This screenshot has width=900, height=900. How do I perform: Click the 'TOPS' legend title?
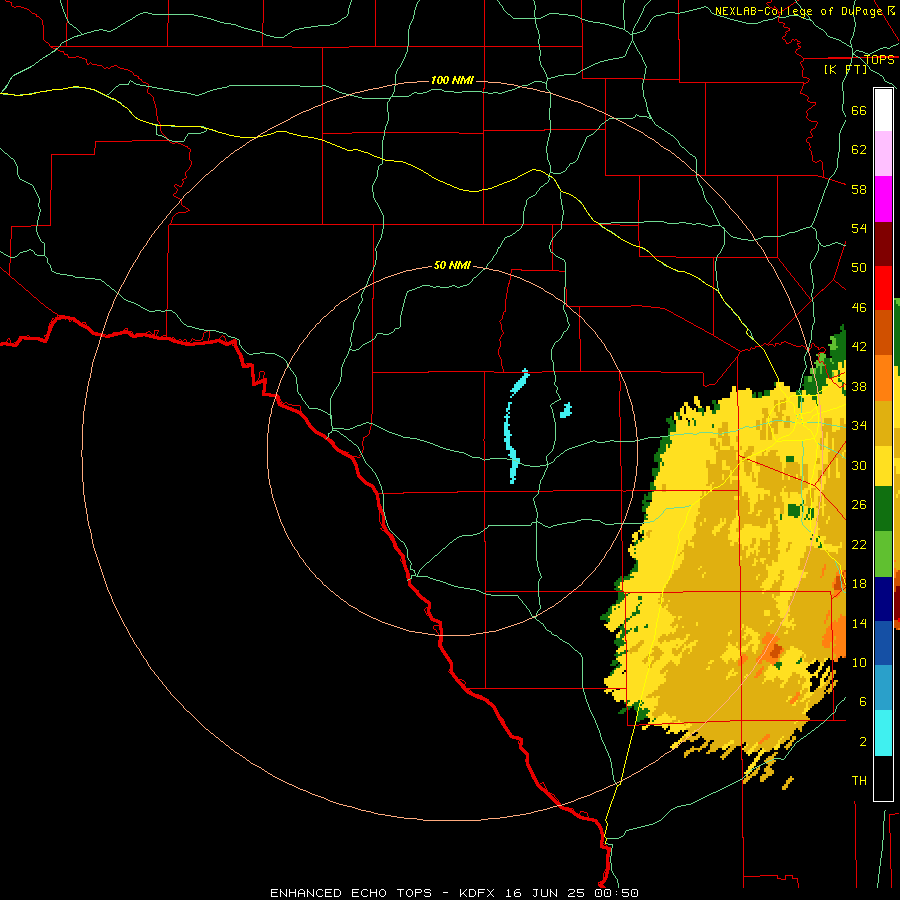click(x=879, y=59)
